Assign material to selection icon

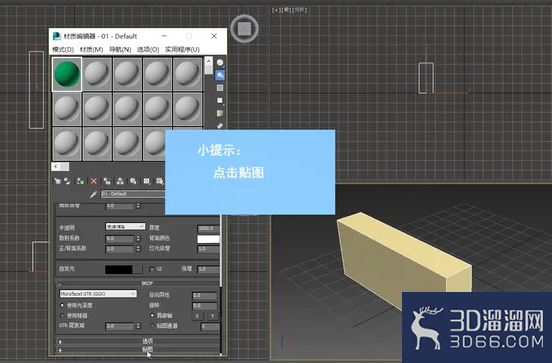(80, 181)
